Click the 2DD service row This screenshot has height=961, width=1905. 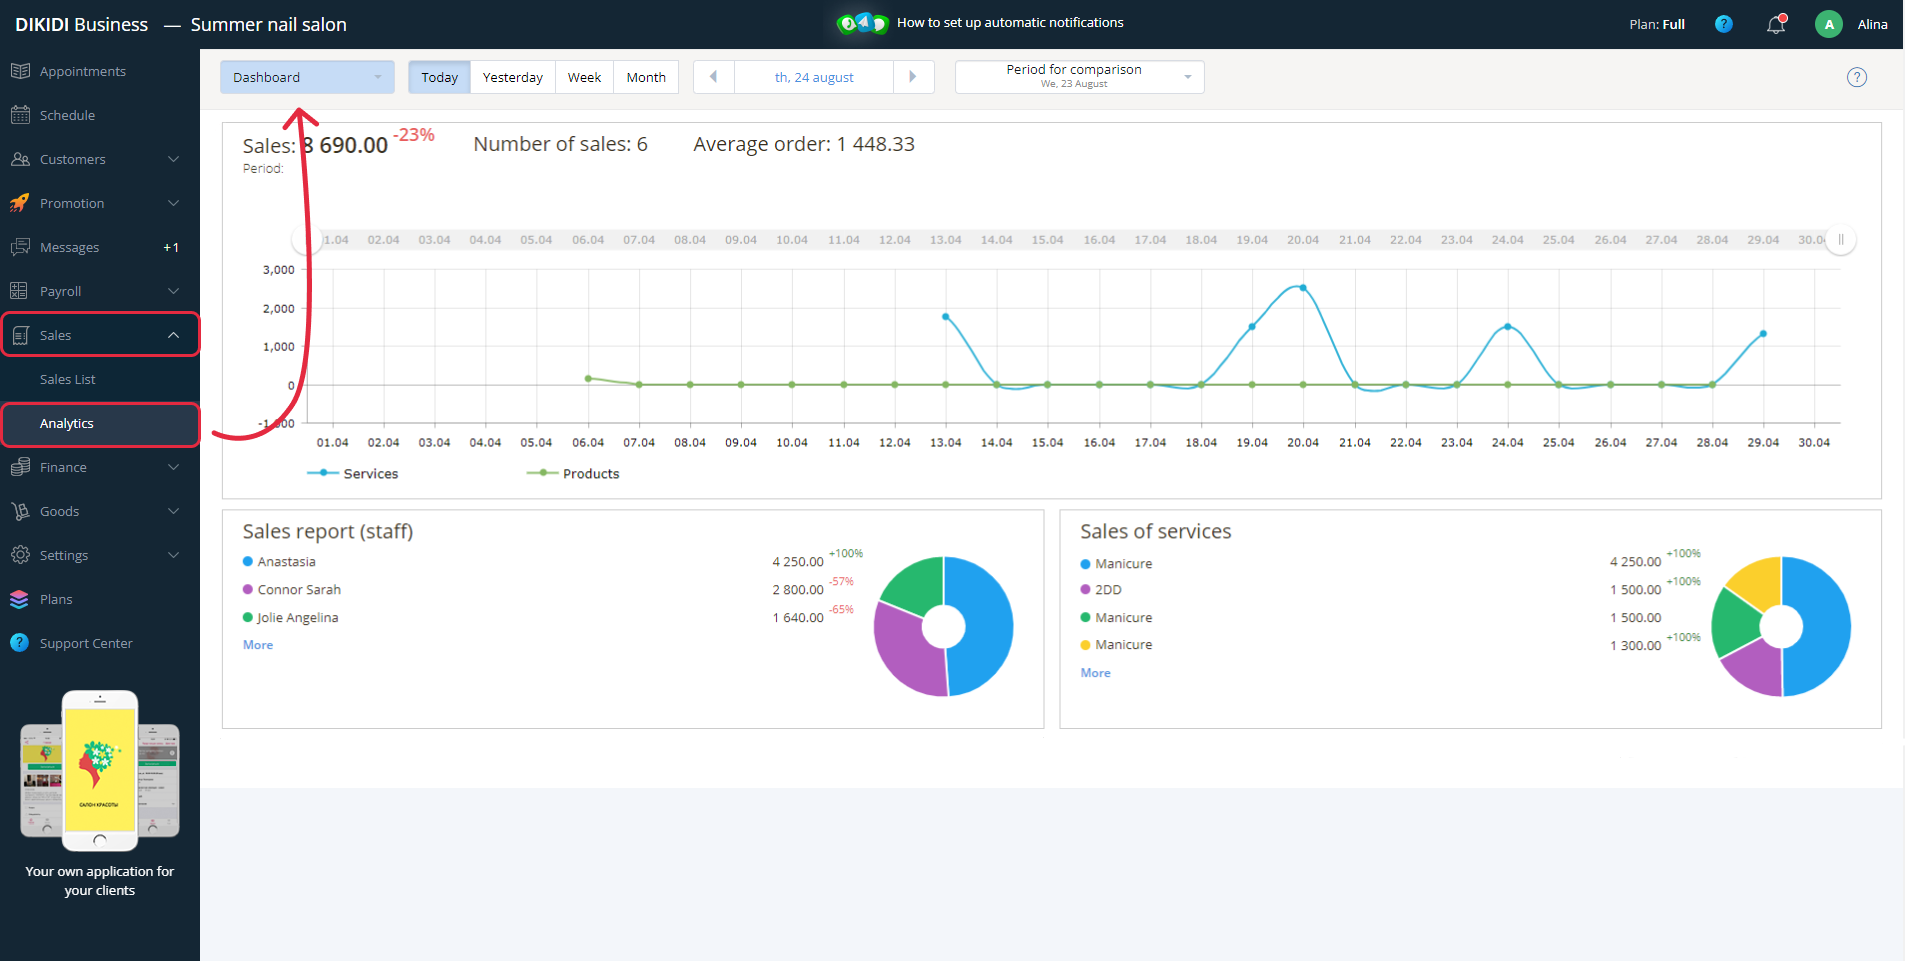pyautogui.click(x=1391, y=590)
